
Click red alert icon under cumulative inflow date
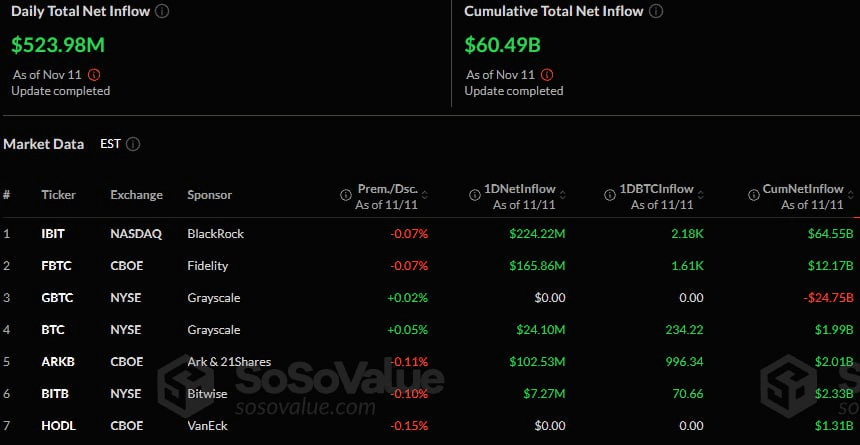(x=547, y=74)
